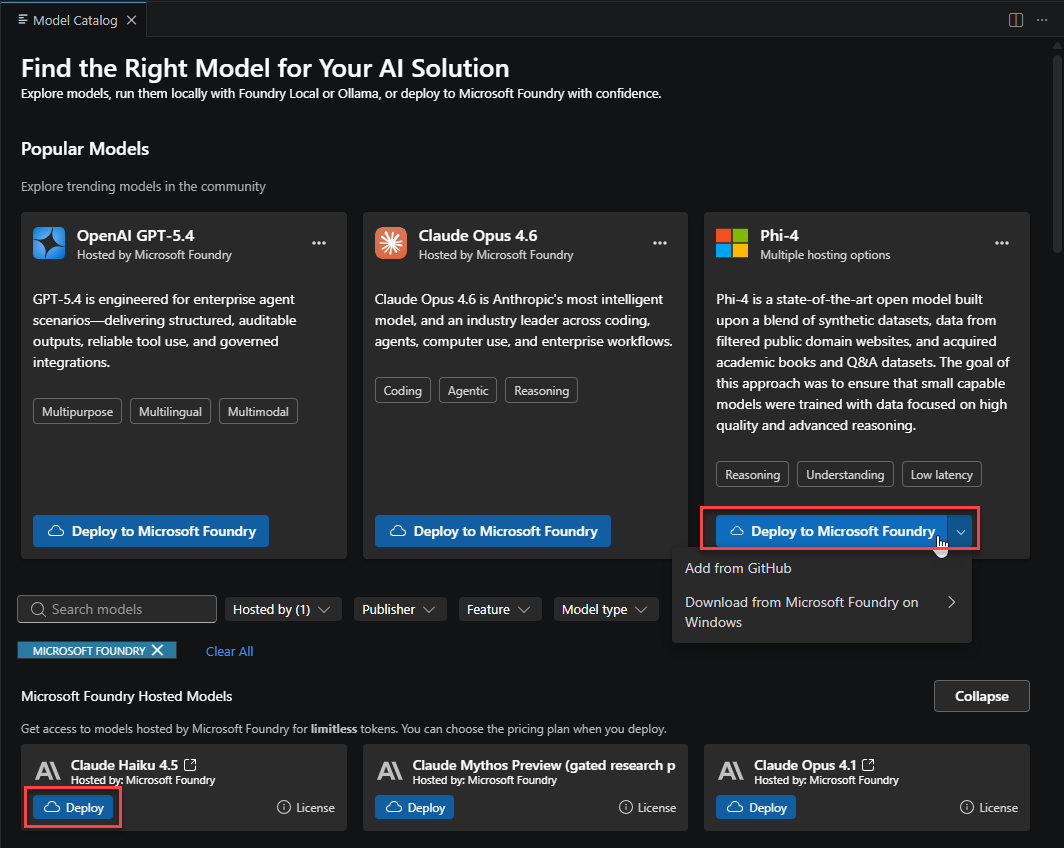The height and width of the screenshot is (848, 1064).
Task: Open the Hosted by (1) filter dropdown
Action: [x=282, y=609]
